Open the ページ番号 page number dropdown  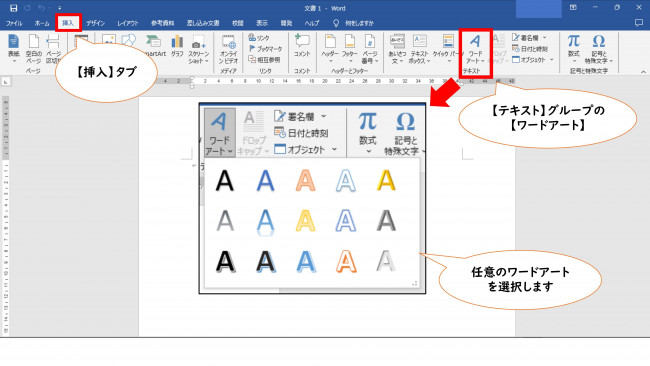tap(370, 49)
